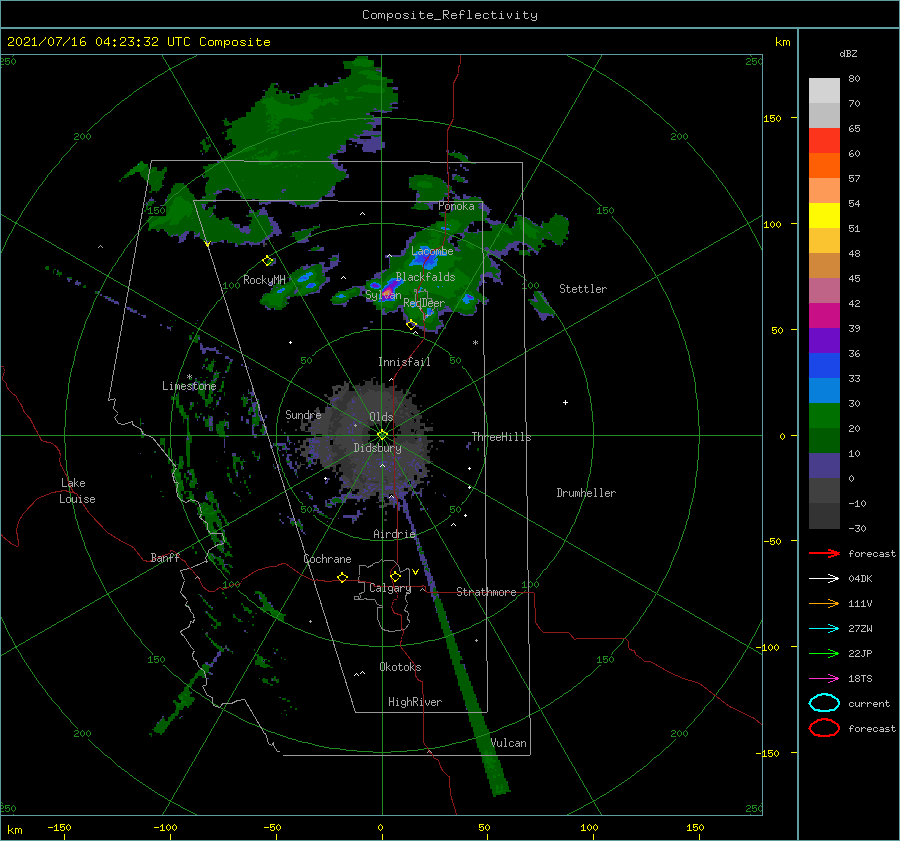
Task: Click the Blackfalds city label
Action: [425, 277]
